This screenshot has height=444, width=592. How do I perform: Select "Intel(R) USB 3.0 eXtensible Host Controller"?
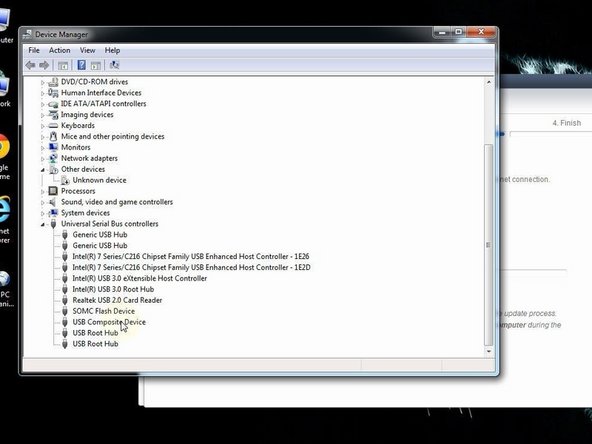(140, 278)
